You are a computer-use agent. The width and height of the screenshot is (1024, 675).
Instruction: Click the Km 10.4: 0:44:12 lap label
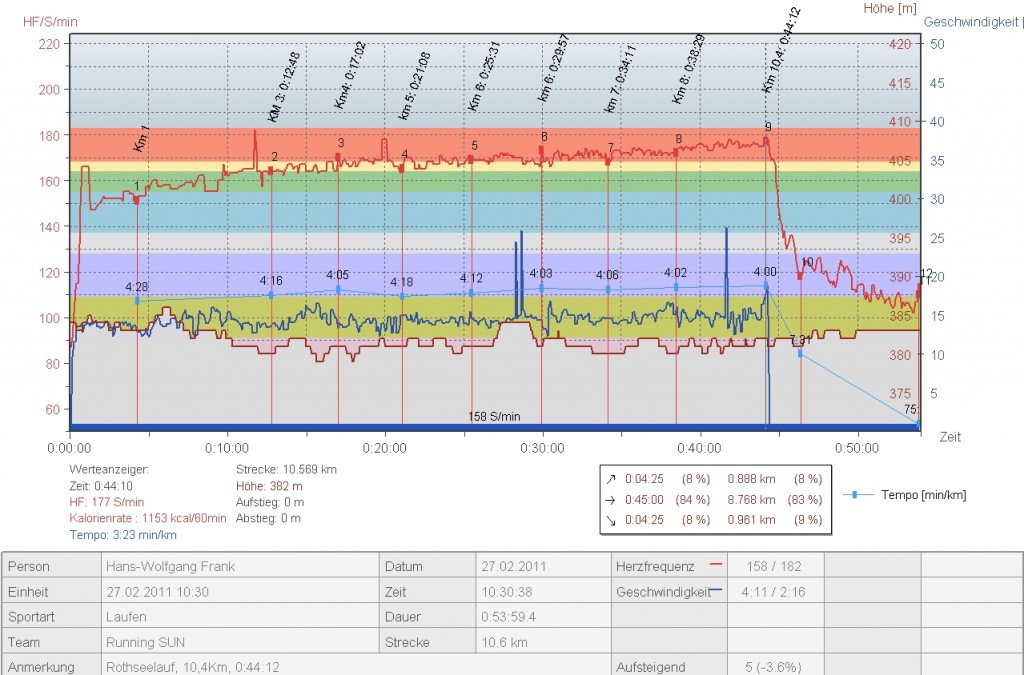click(x=782, y=50)
